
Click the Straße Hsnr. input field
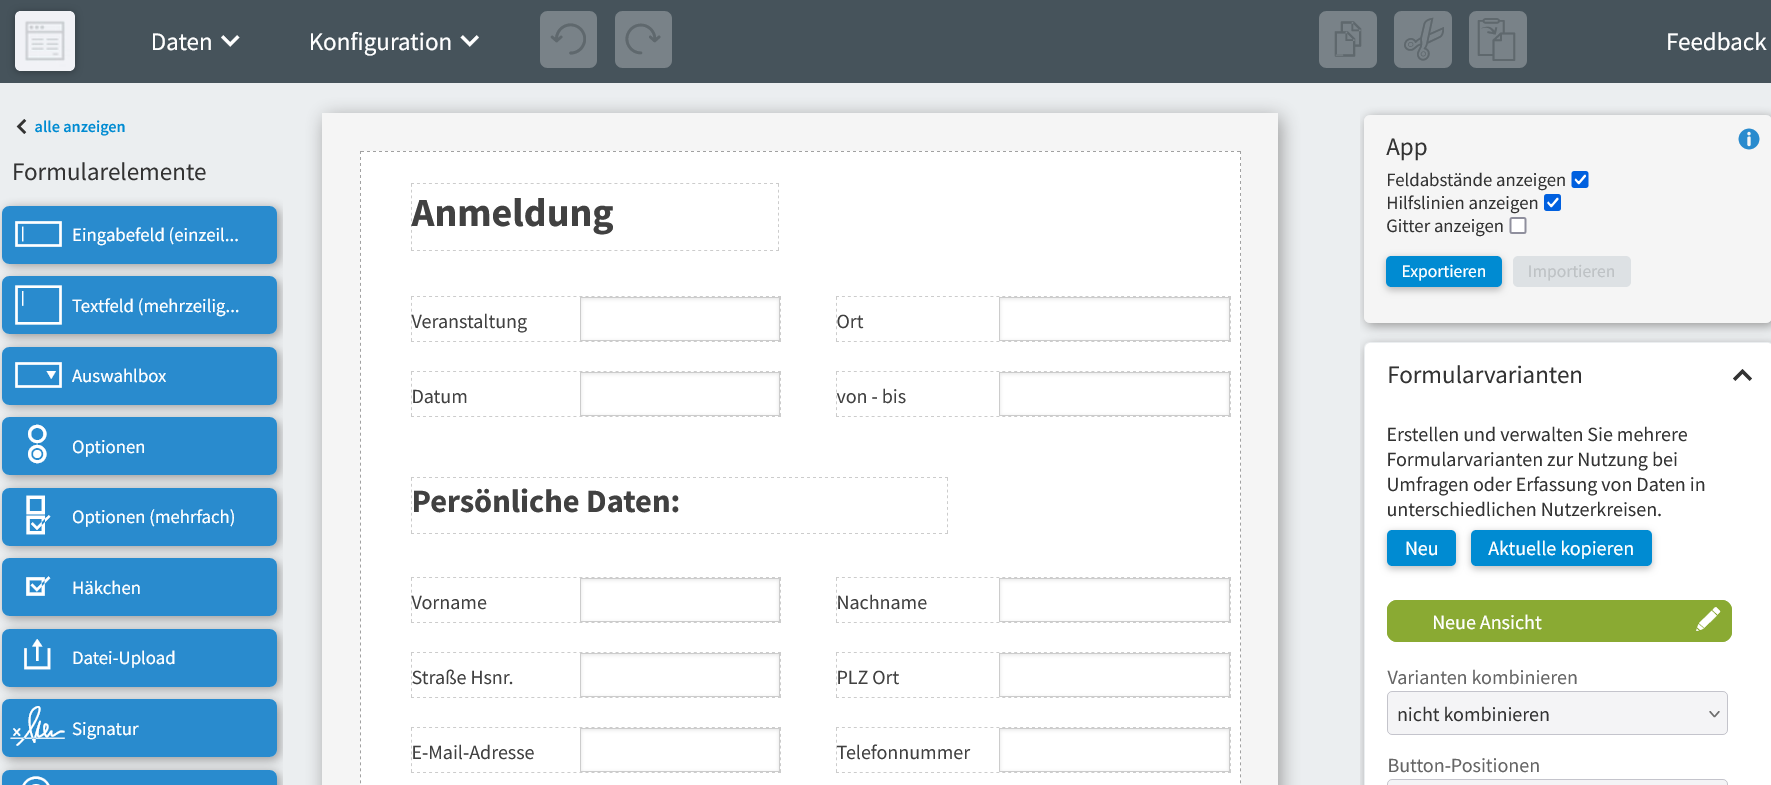[x=680, y=675]
